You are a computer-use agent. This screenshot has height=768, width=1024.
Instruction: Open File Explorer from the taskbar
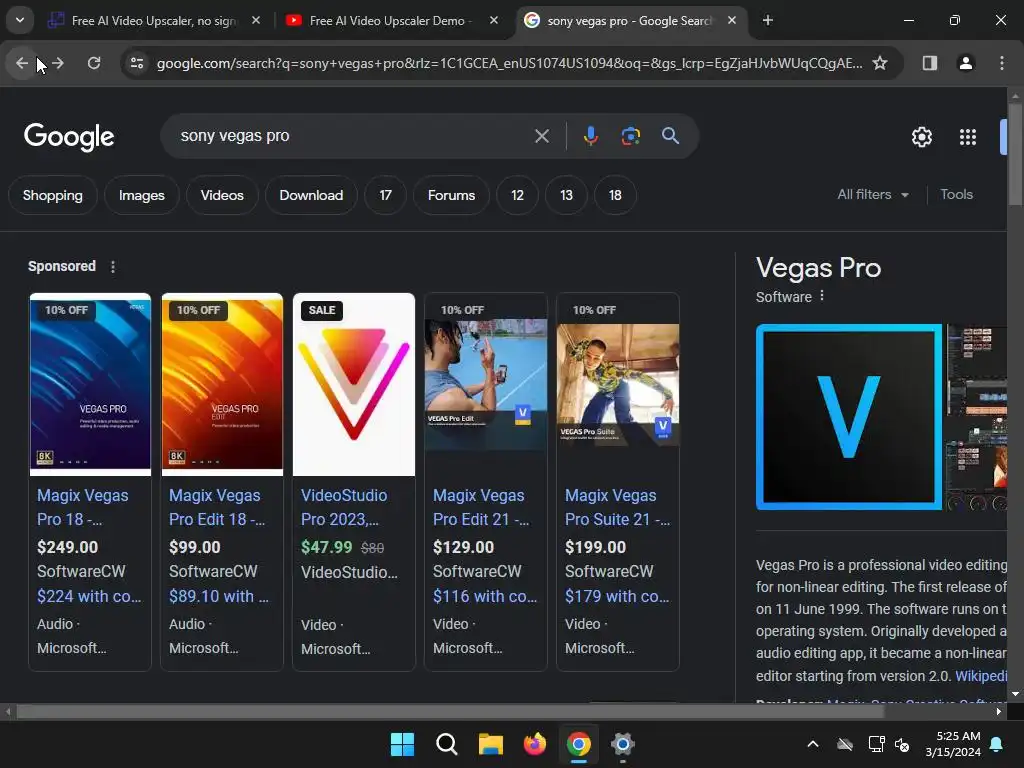click(x=490, y=744)
